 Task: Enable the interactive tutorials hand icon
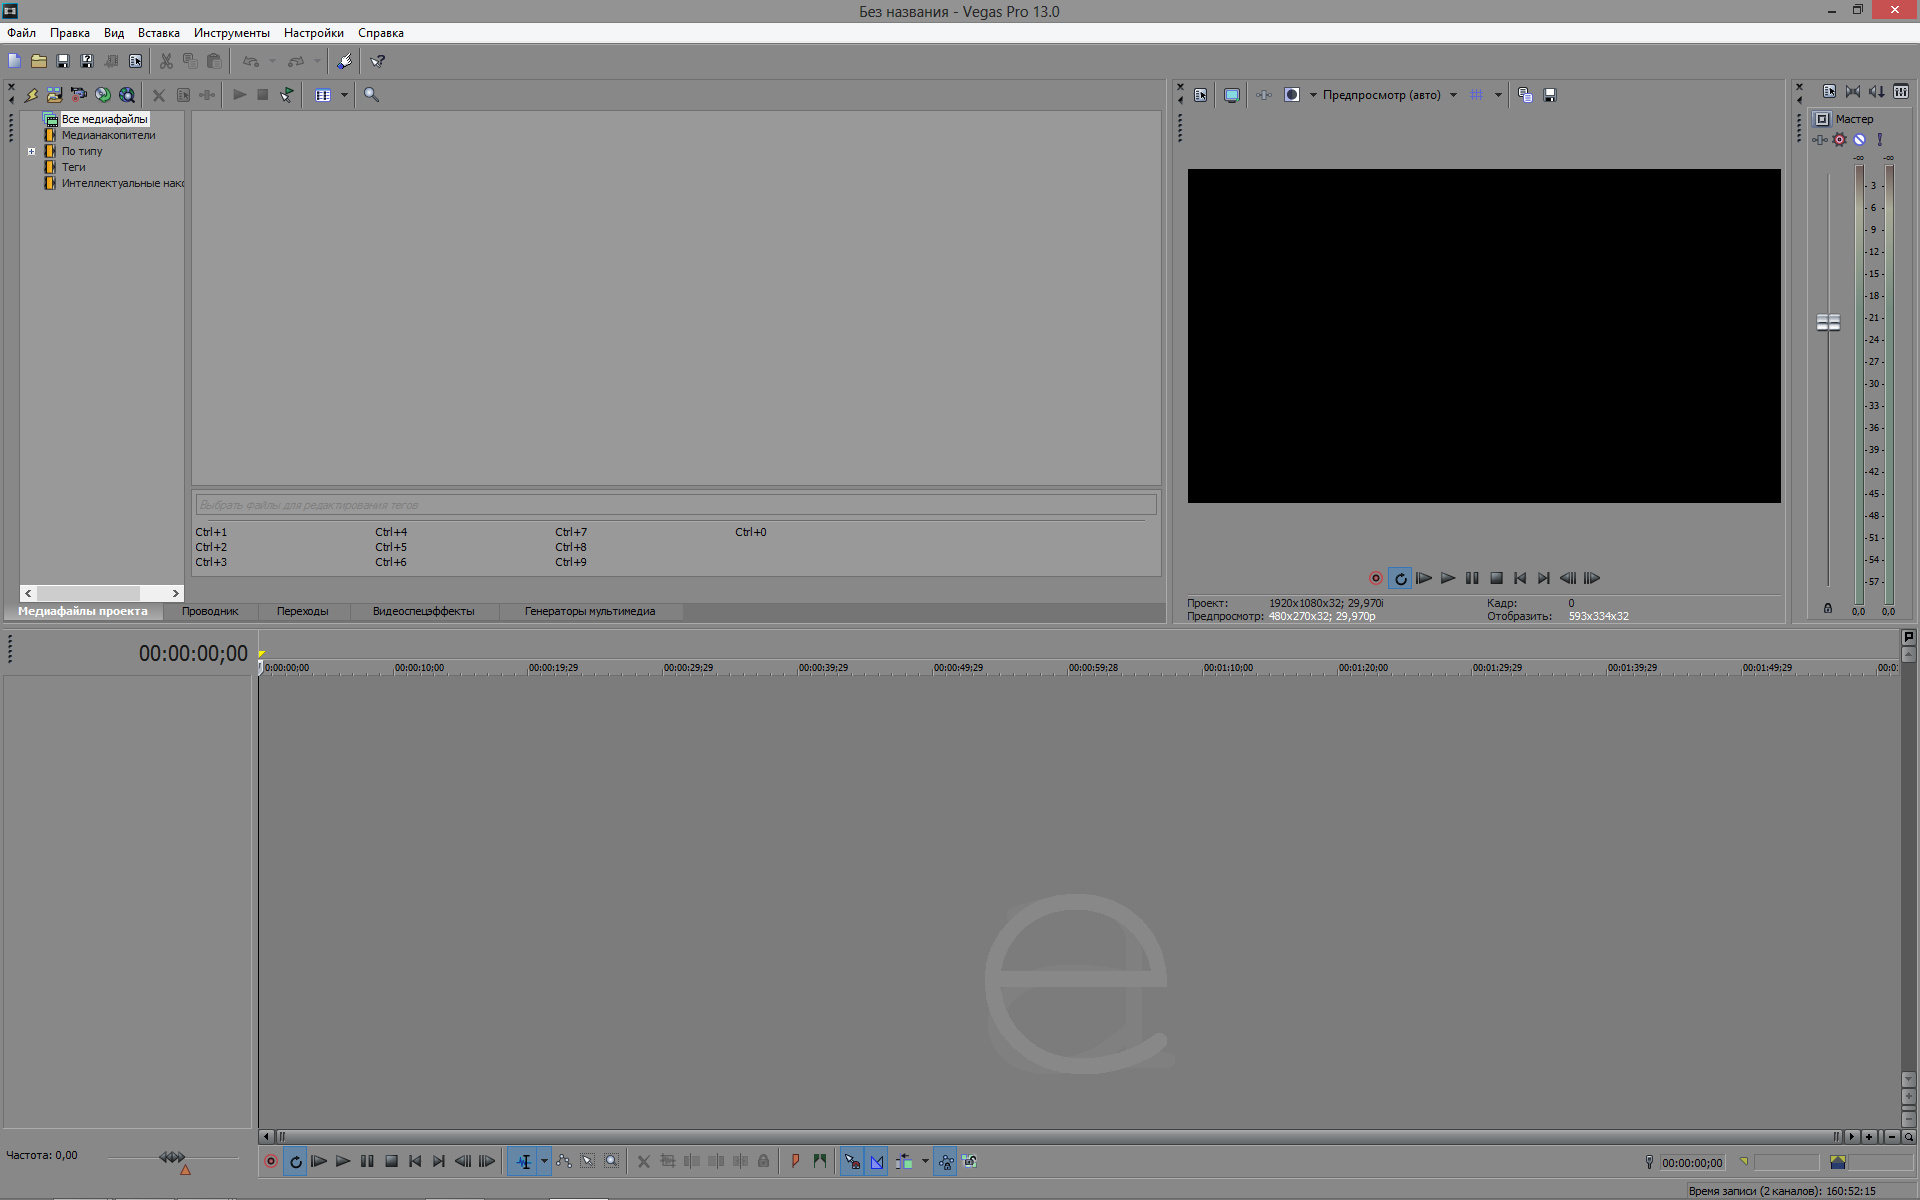coord(344,61)
